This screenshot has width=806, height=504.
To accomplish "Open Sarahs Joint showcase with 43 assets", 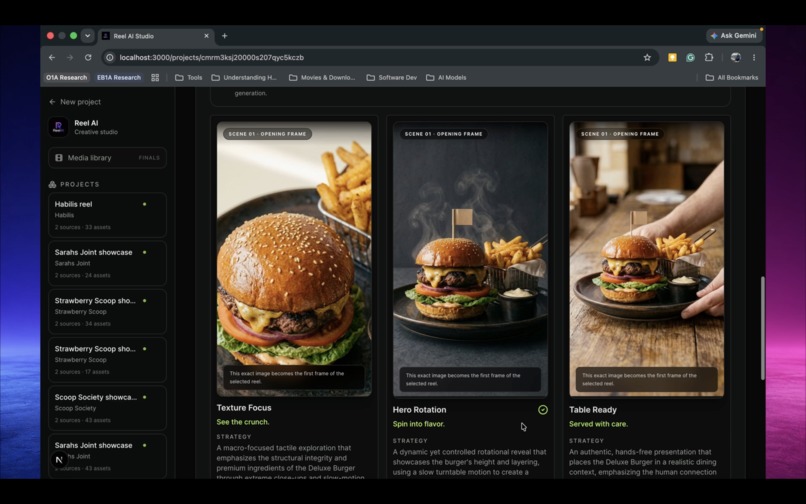I will pos(107,456).
